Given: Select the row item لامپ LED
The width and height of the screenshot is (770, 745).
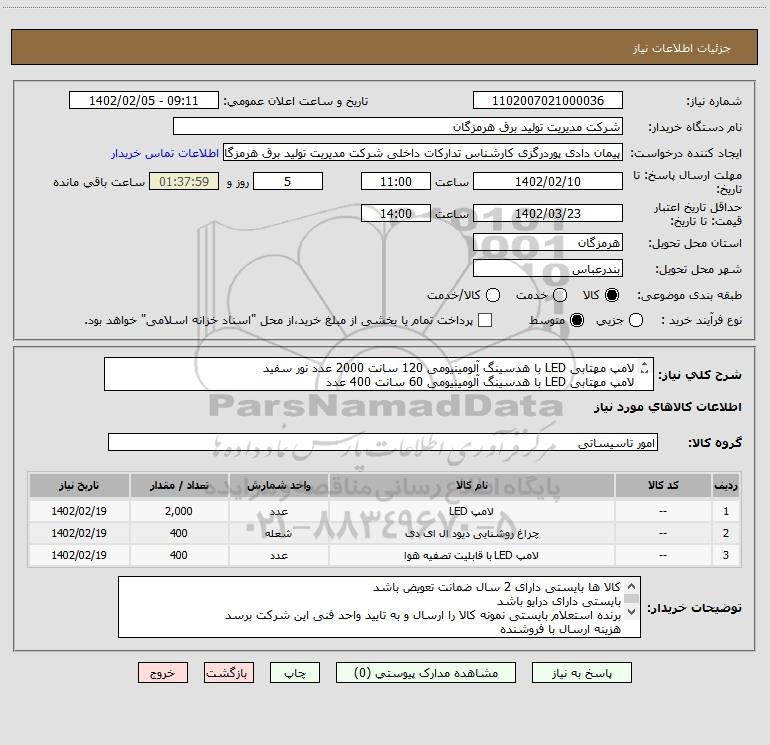Looking at the screenshot, I should tap(471, 511).
